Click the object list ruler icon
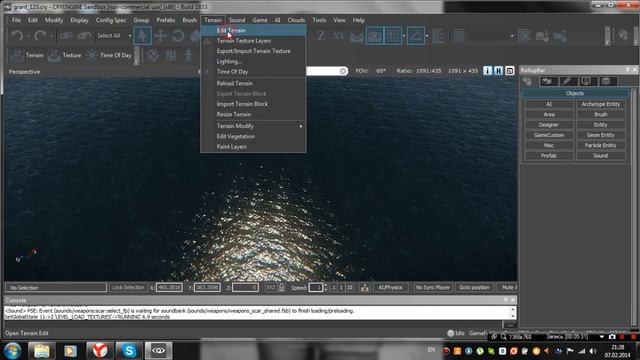This screenshot has height=360, width=640. 438,36
